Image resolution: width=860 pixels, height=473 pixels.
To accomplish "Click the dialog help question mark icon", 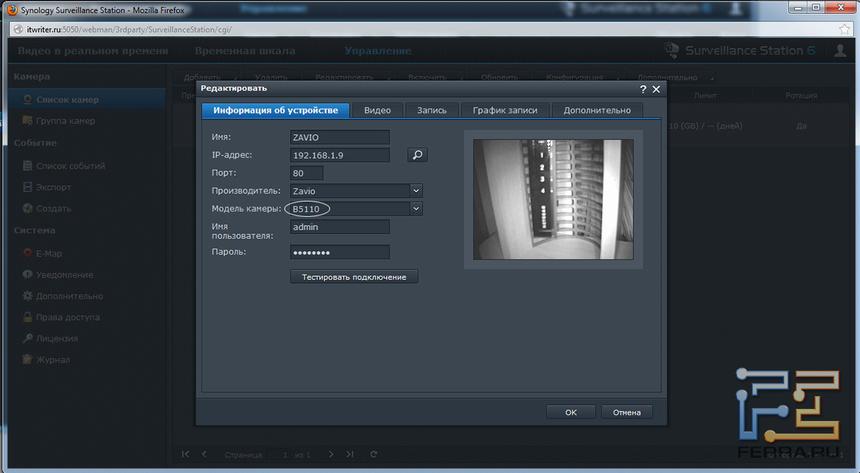I will point(643,89).
